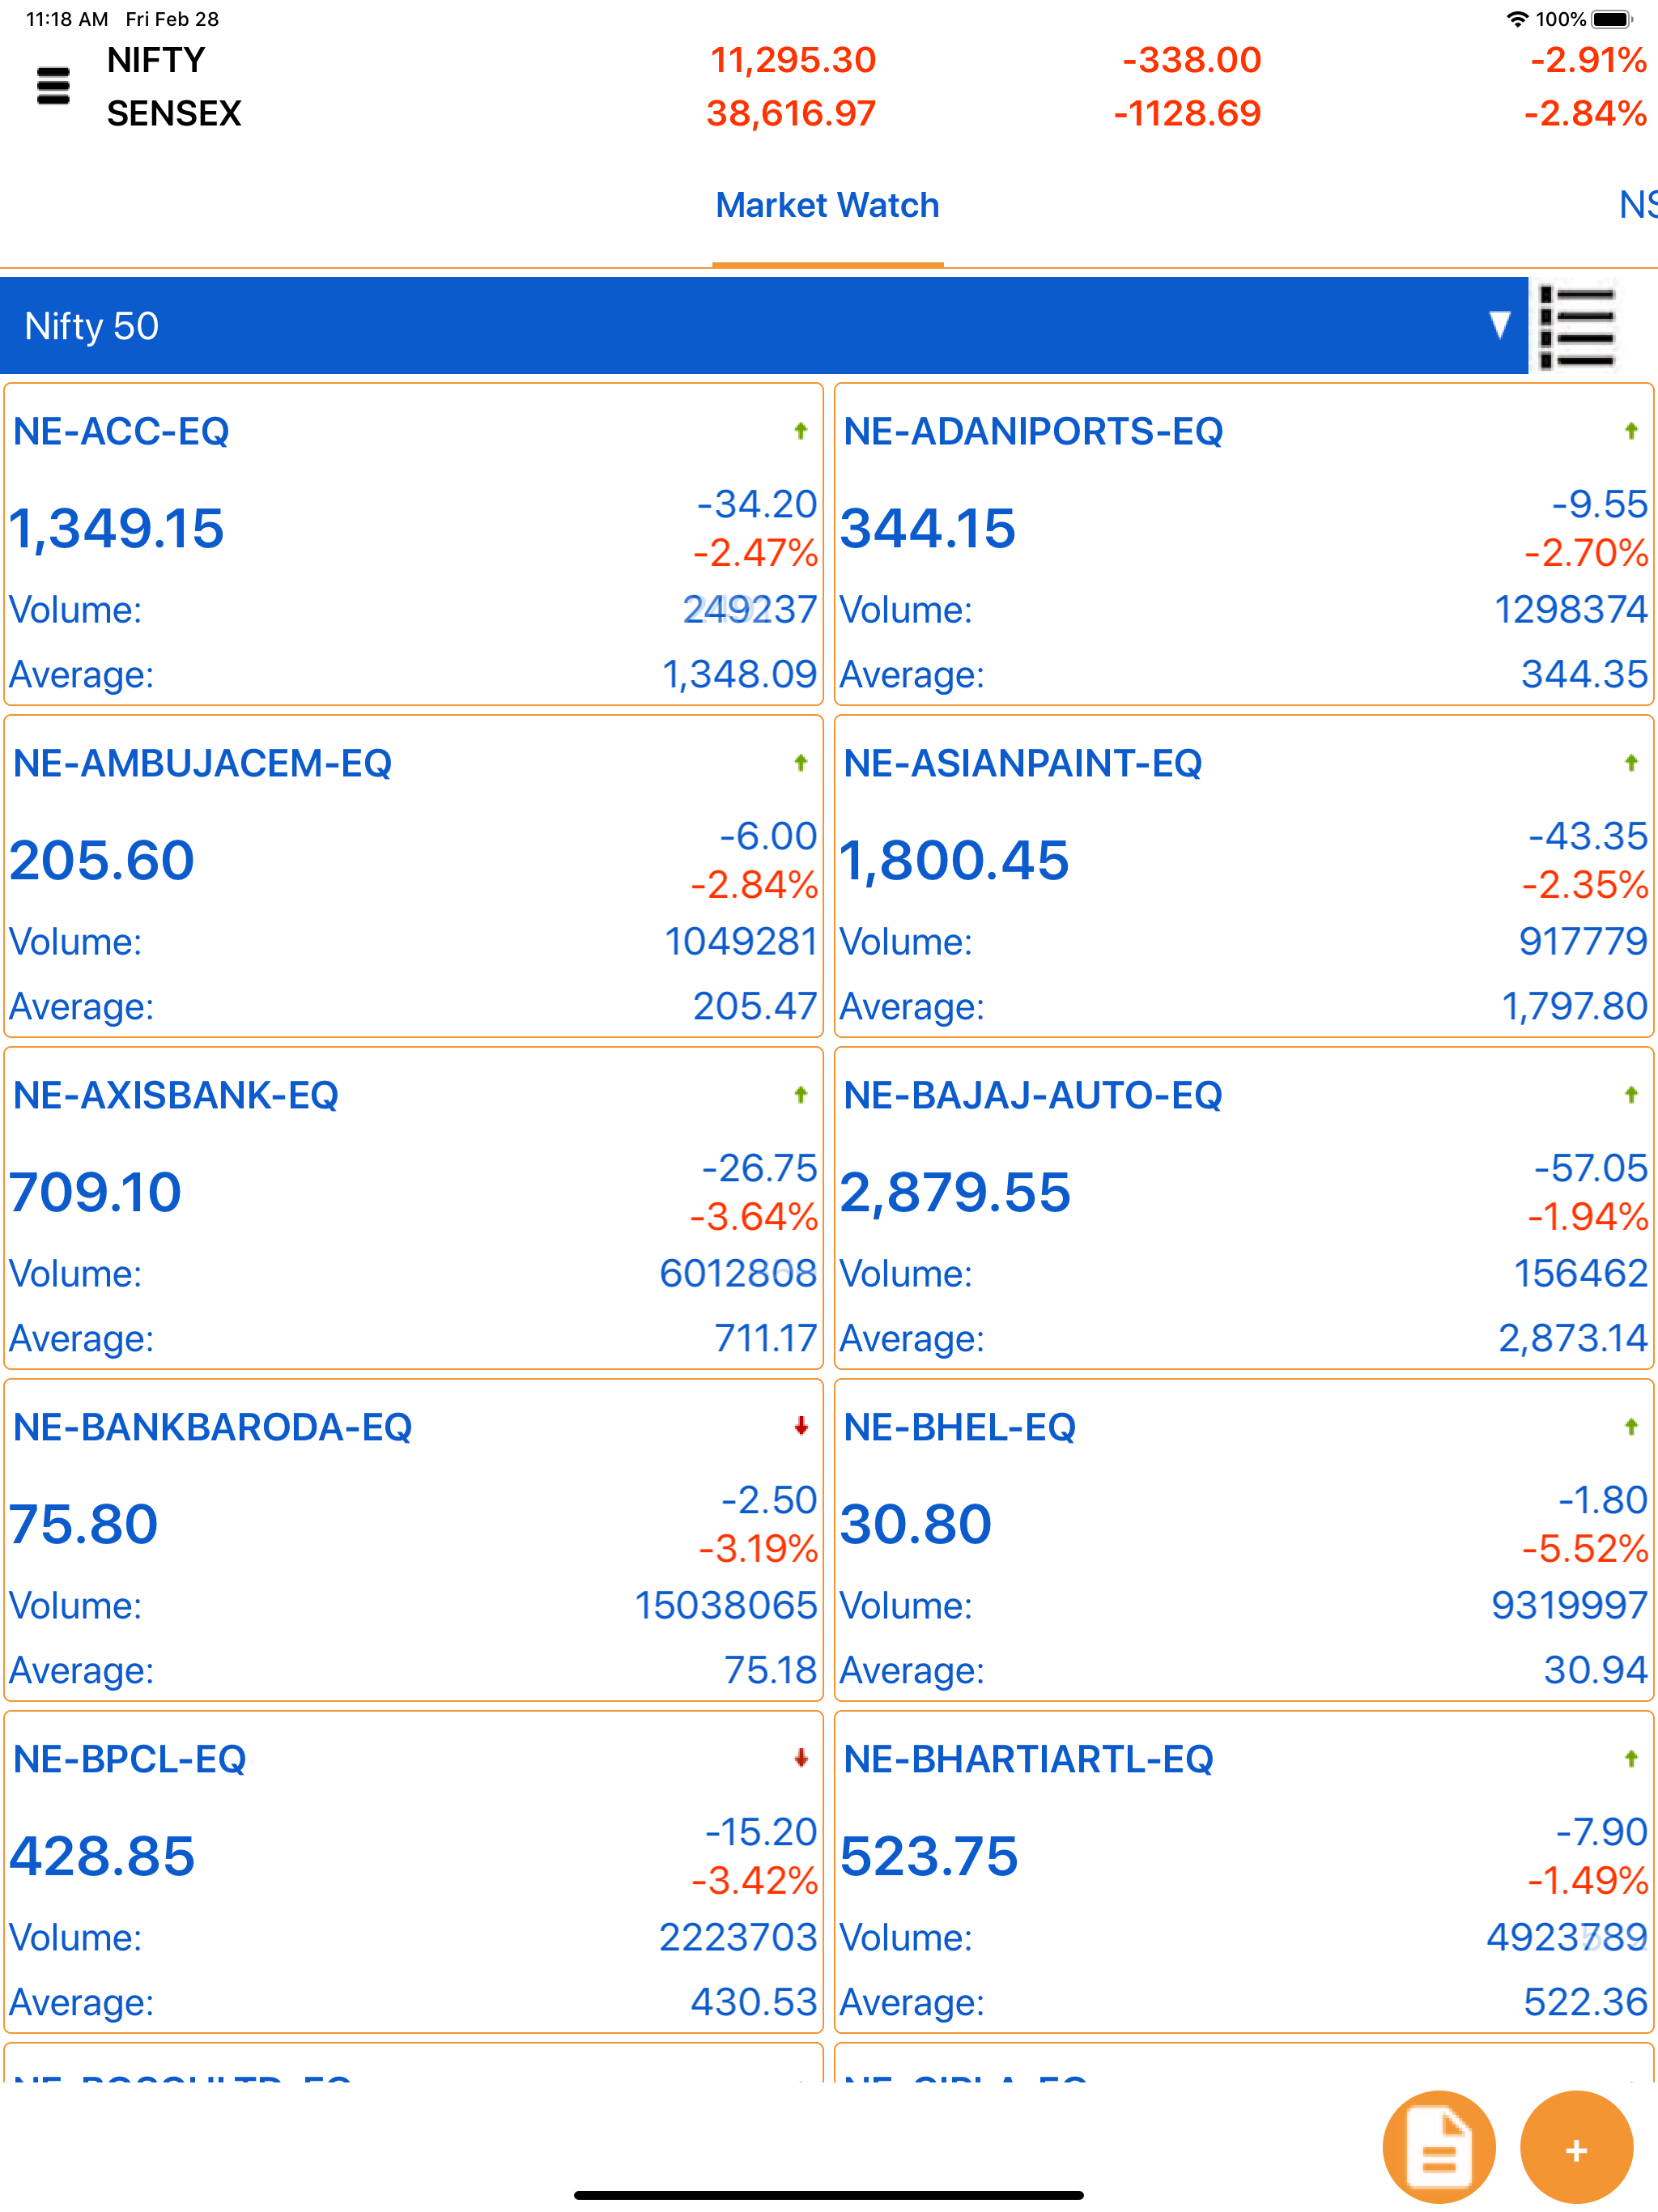Select the Market Watch tab
1658x2212 pixels.
click(x=827, y=205)
